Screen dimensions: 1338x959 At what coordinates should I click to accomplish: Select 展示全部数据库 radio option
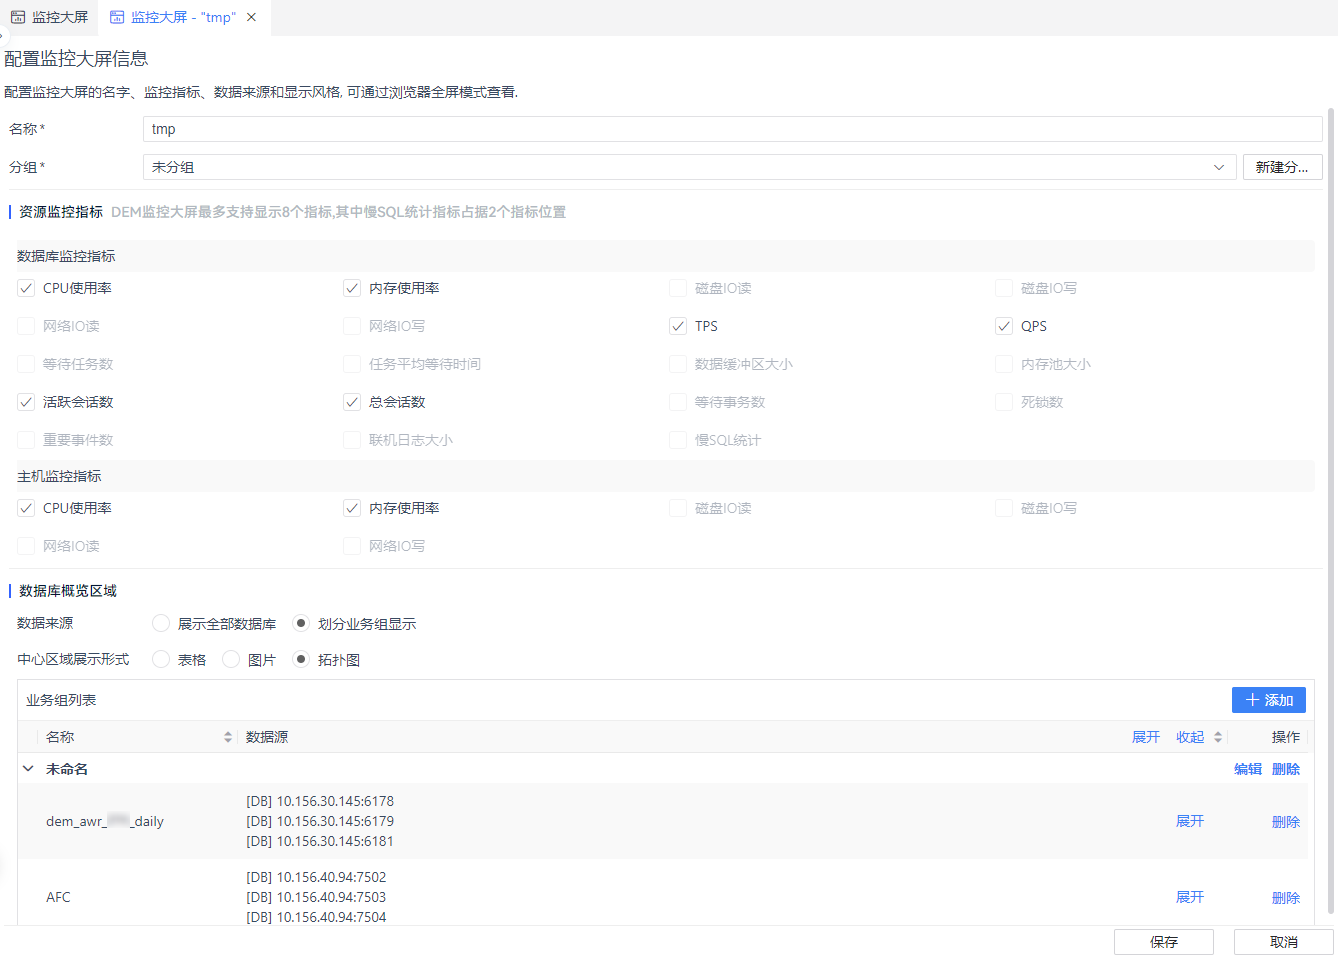click(x=161, y=623)
